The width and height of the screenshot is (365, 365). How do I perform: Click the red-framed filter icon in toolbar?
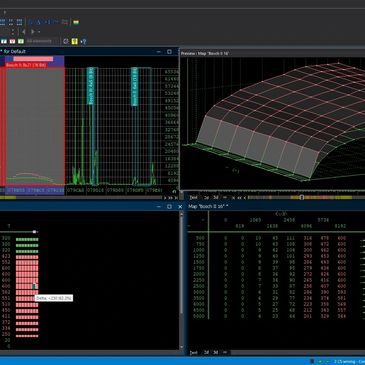[12, 41]
